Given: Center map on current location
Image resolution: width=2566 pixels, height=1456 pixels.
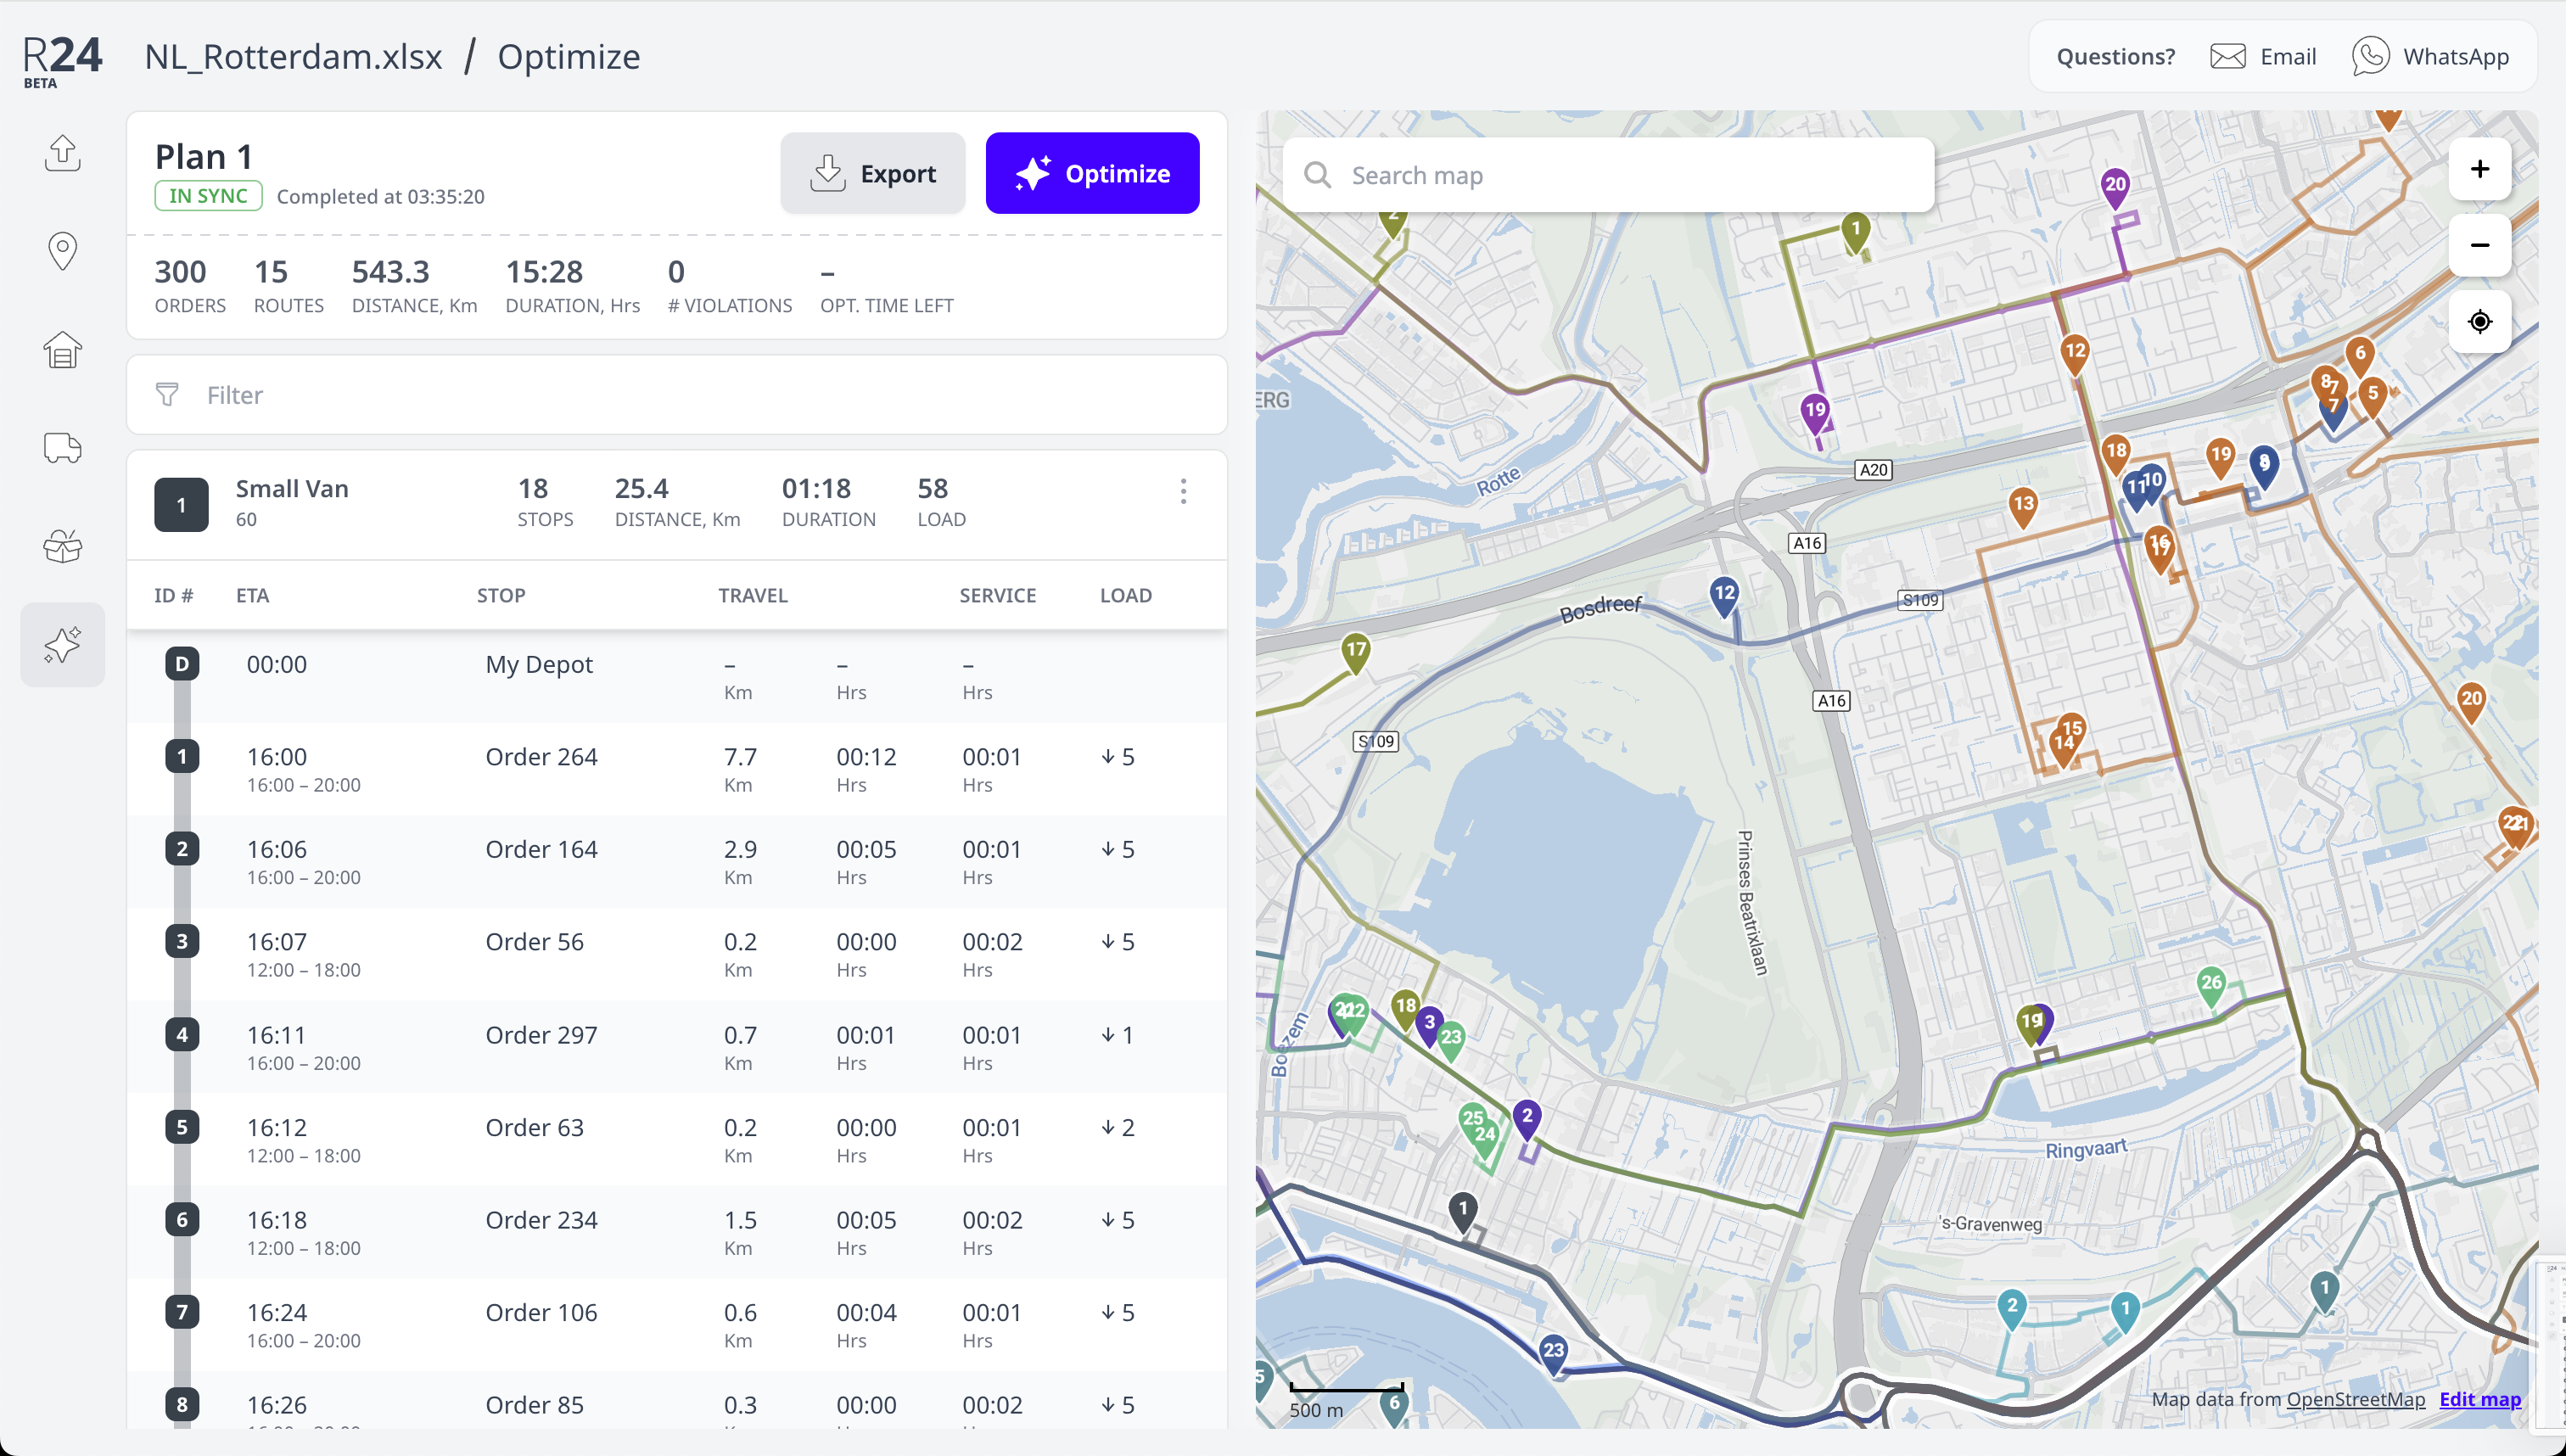Looking at the screenshot, I should click(x=2480, y=322).
